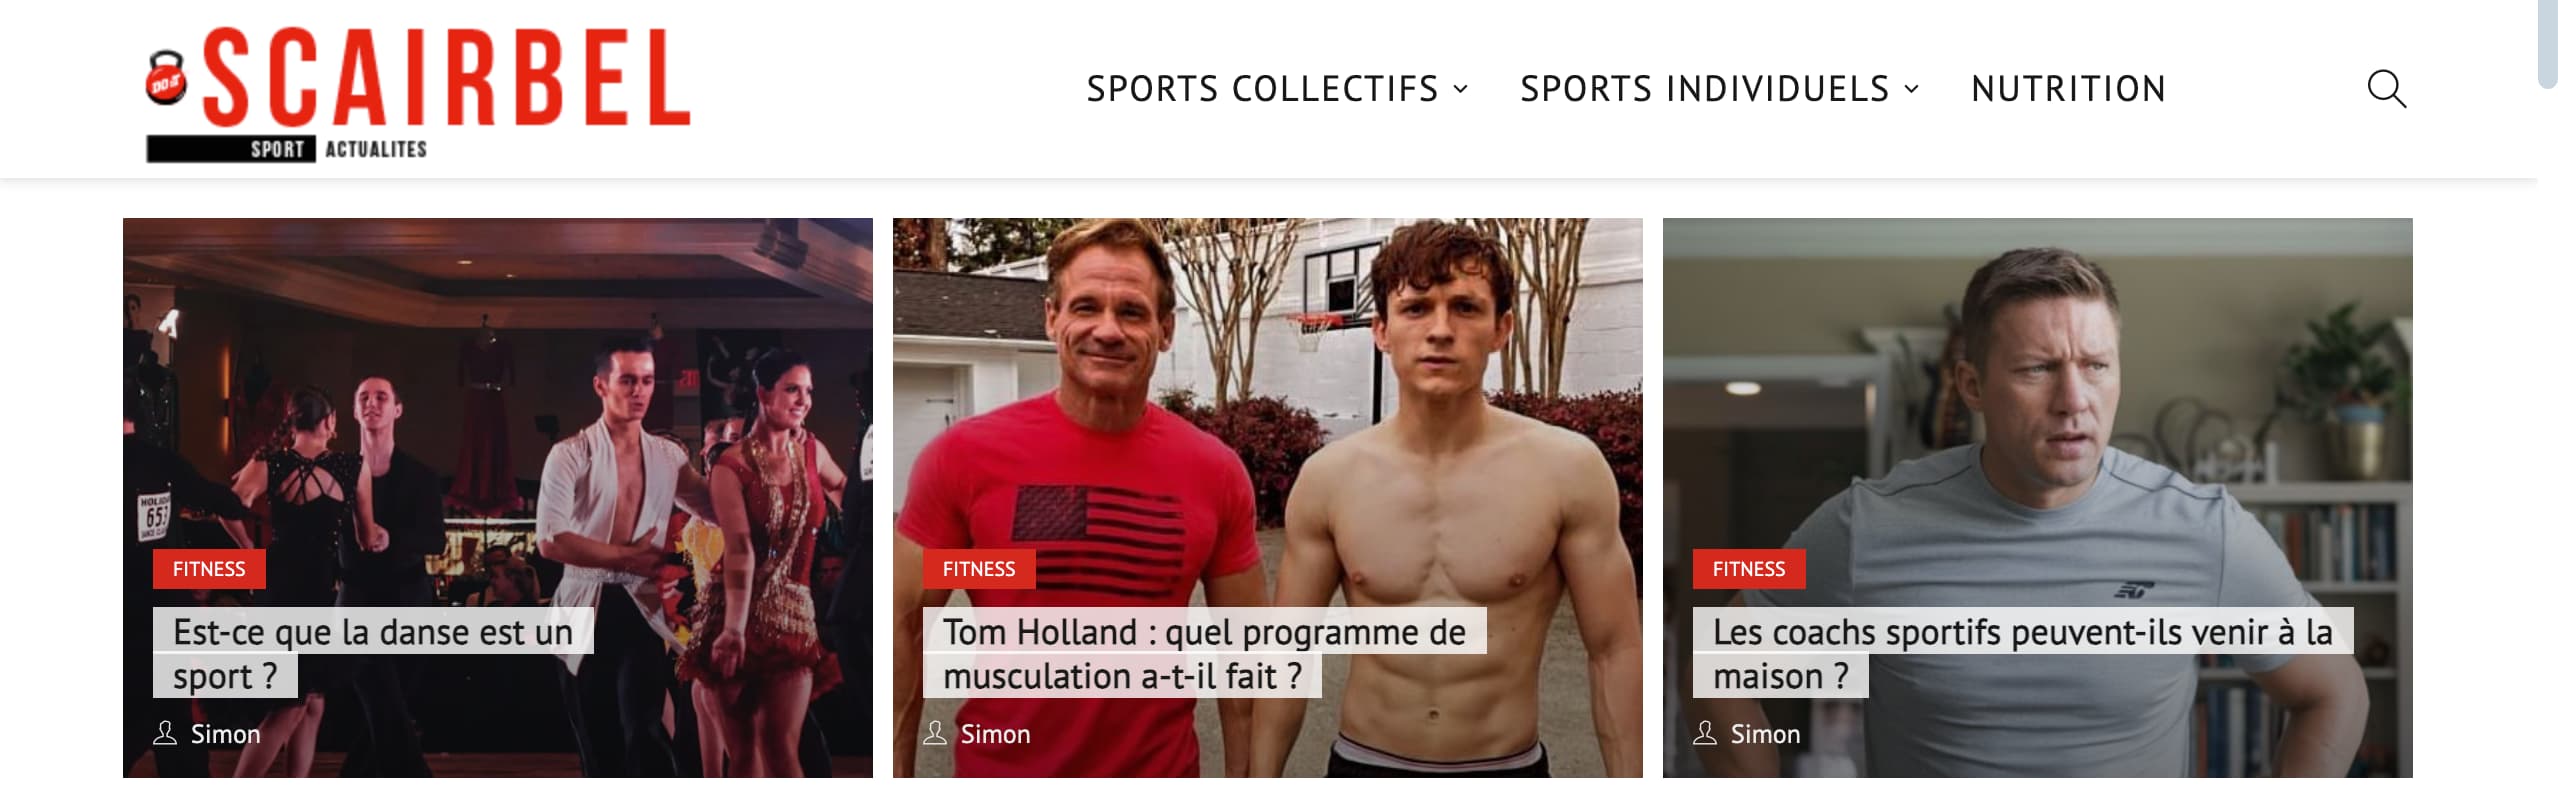Image resolution: width=2558 pixels, height=800 pixels.
Task: Click the page vertical scrollbar thumb
Action: pos(2547,45)
